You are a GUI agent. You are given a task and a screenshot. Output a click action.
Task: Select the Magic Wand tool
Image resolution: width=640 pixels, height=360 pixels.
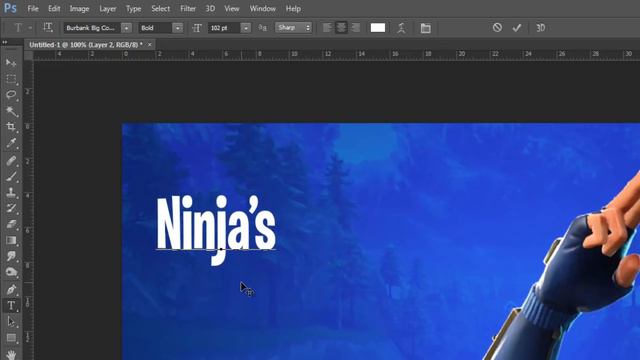click(11, 111)
